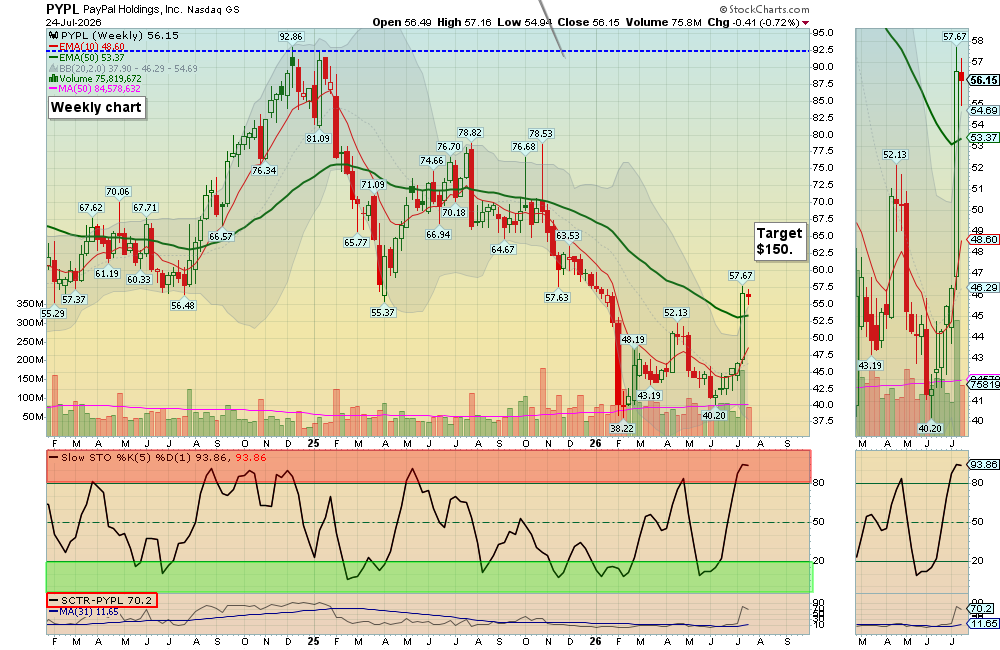Screen dimensions: 1000x650
Task: Click the Nasdaq GS exchange label
Action: tap(214, 10)
